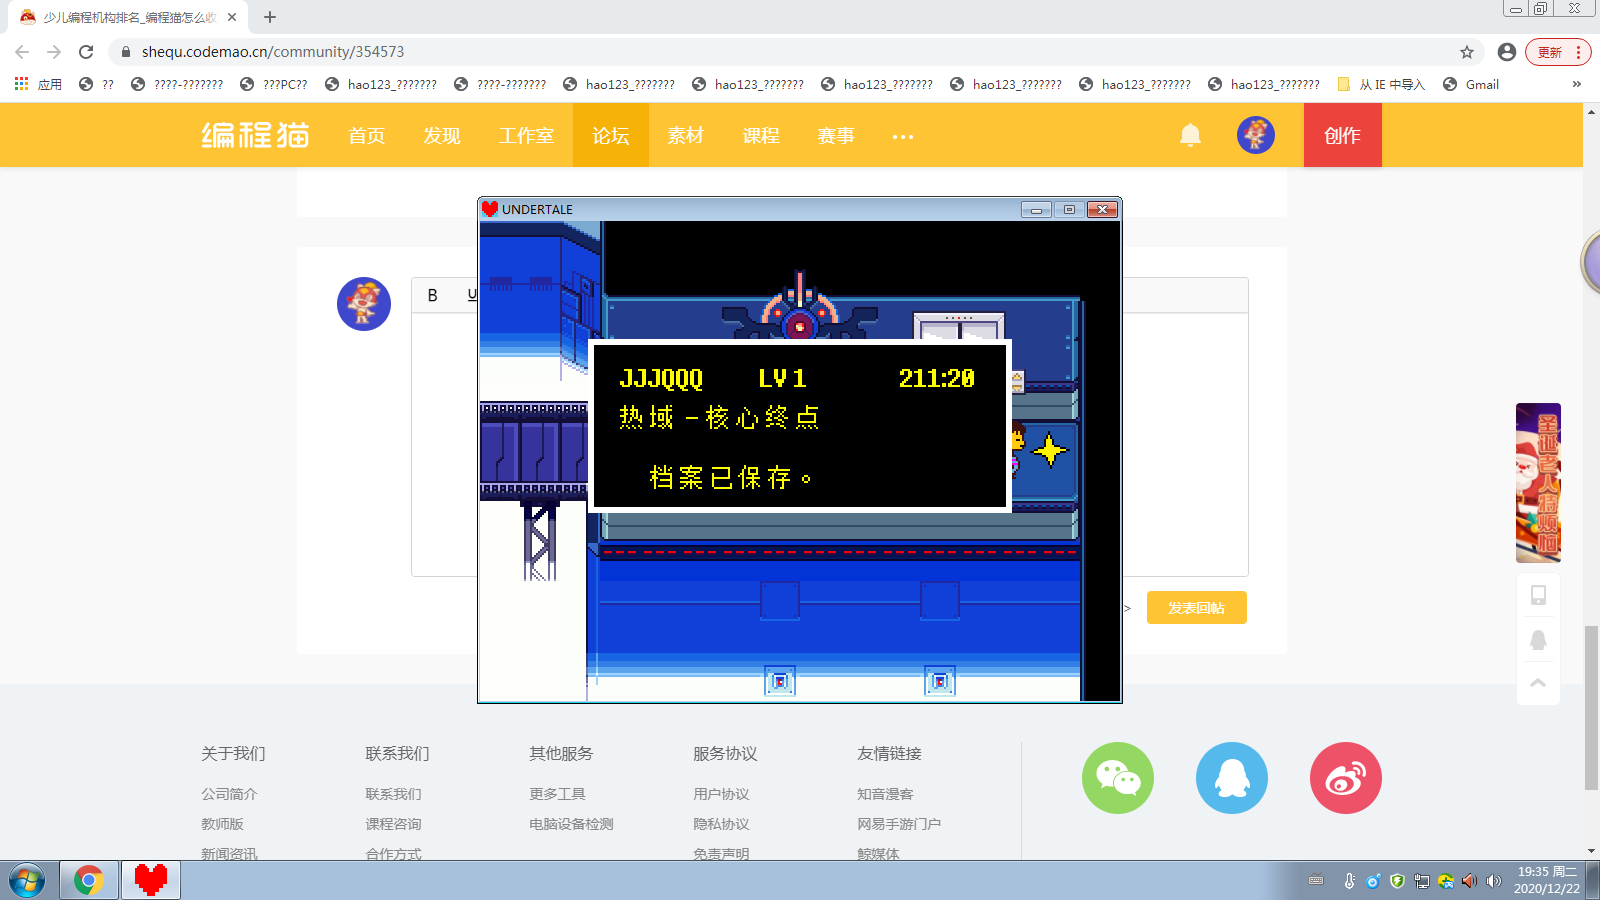The width and height of the screenshot is (1600, 900).
Task: Click the Chrome icon in the taskbar
Action: coord(89,881)
